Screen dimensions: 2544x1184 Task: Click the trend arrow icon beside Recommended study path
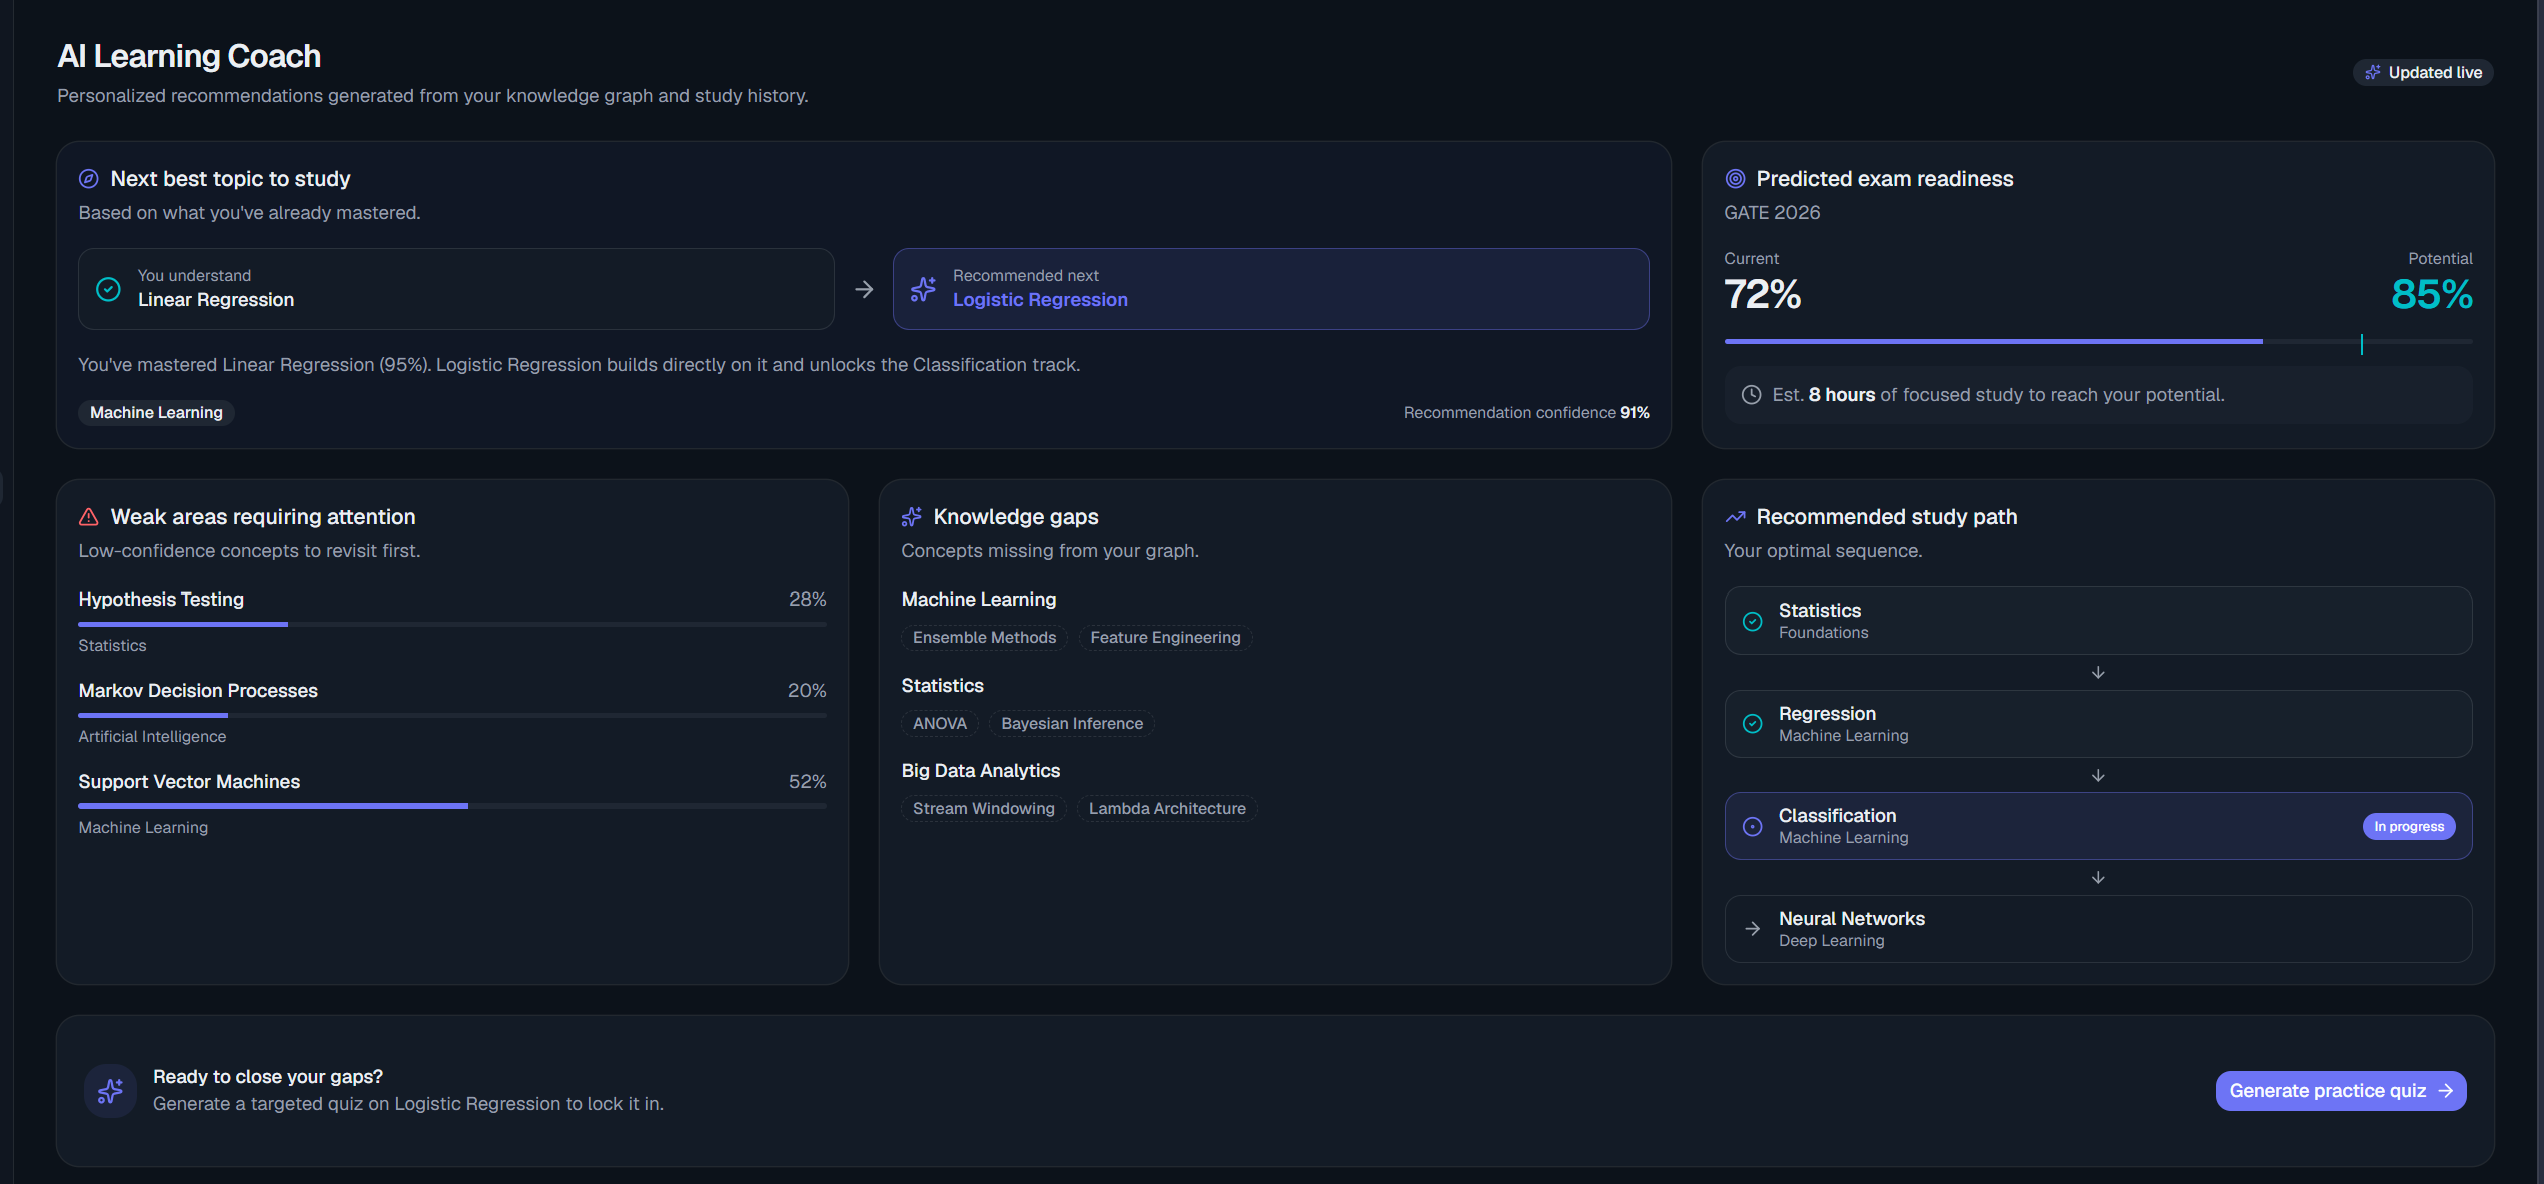click(x=1735, y=517)
